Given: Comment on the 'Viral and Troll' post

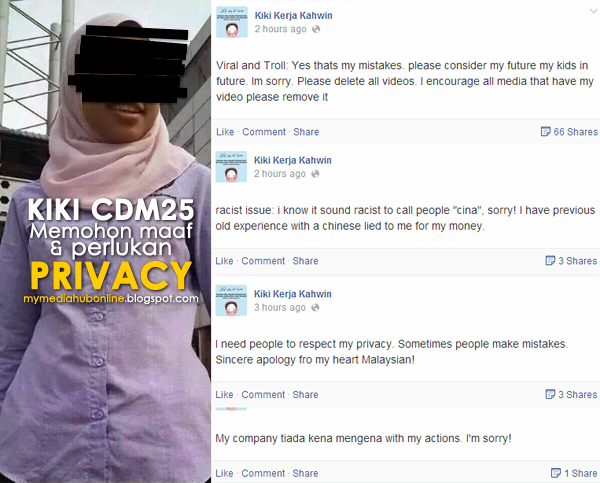Looking at the screenshot, I should tap(264, 132).
